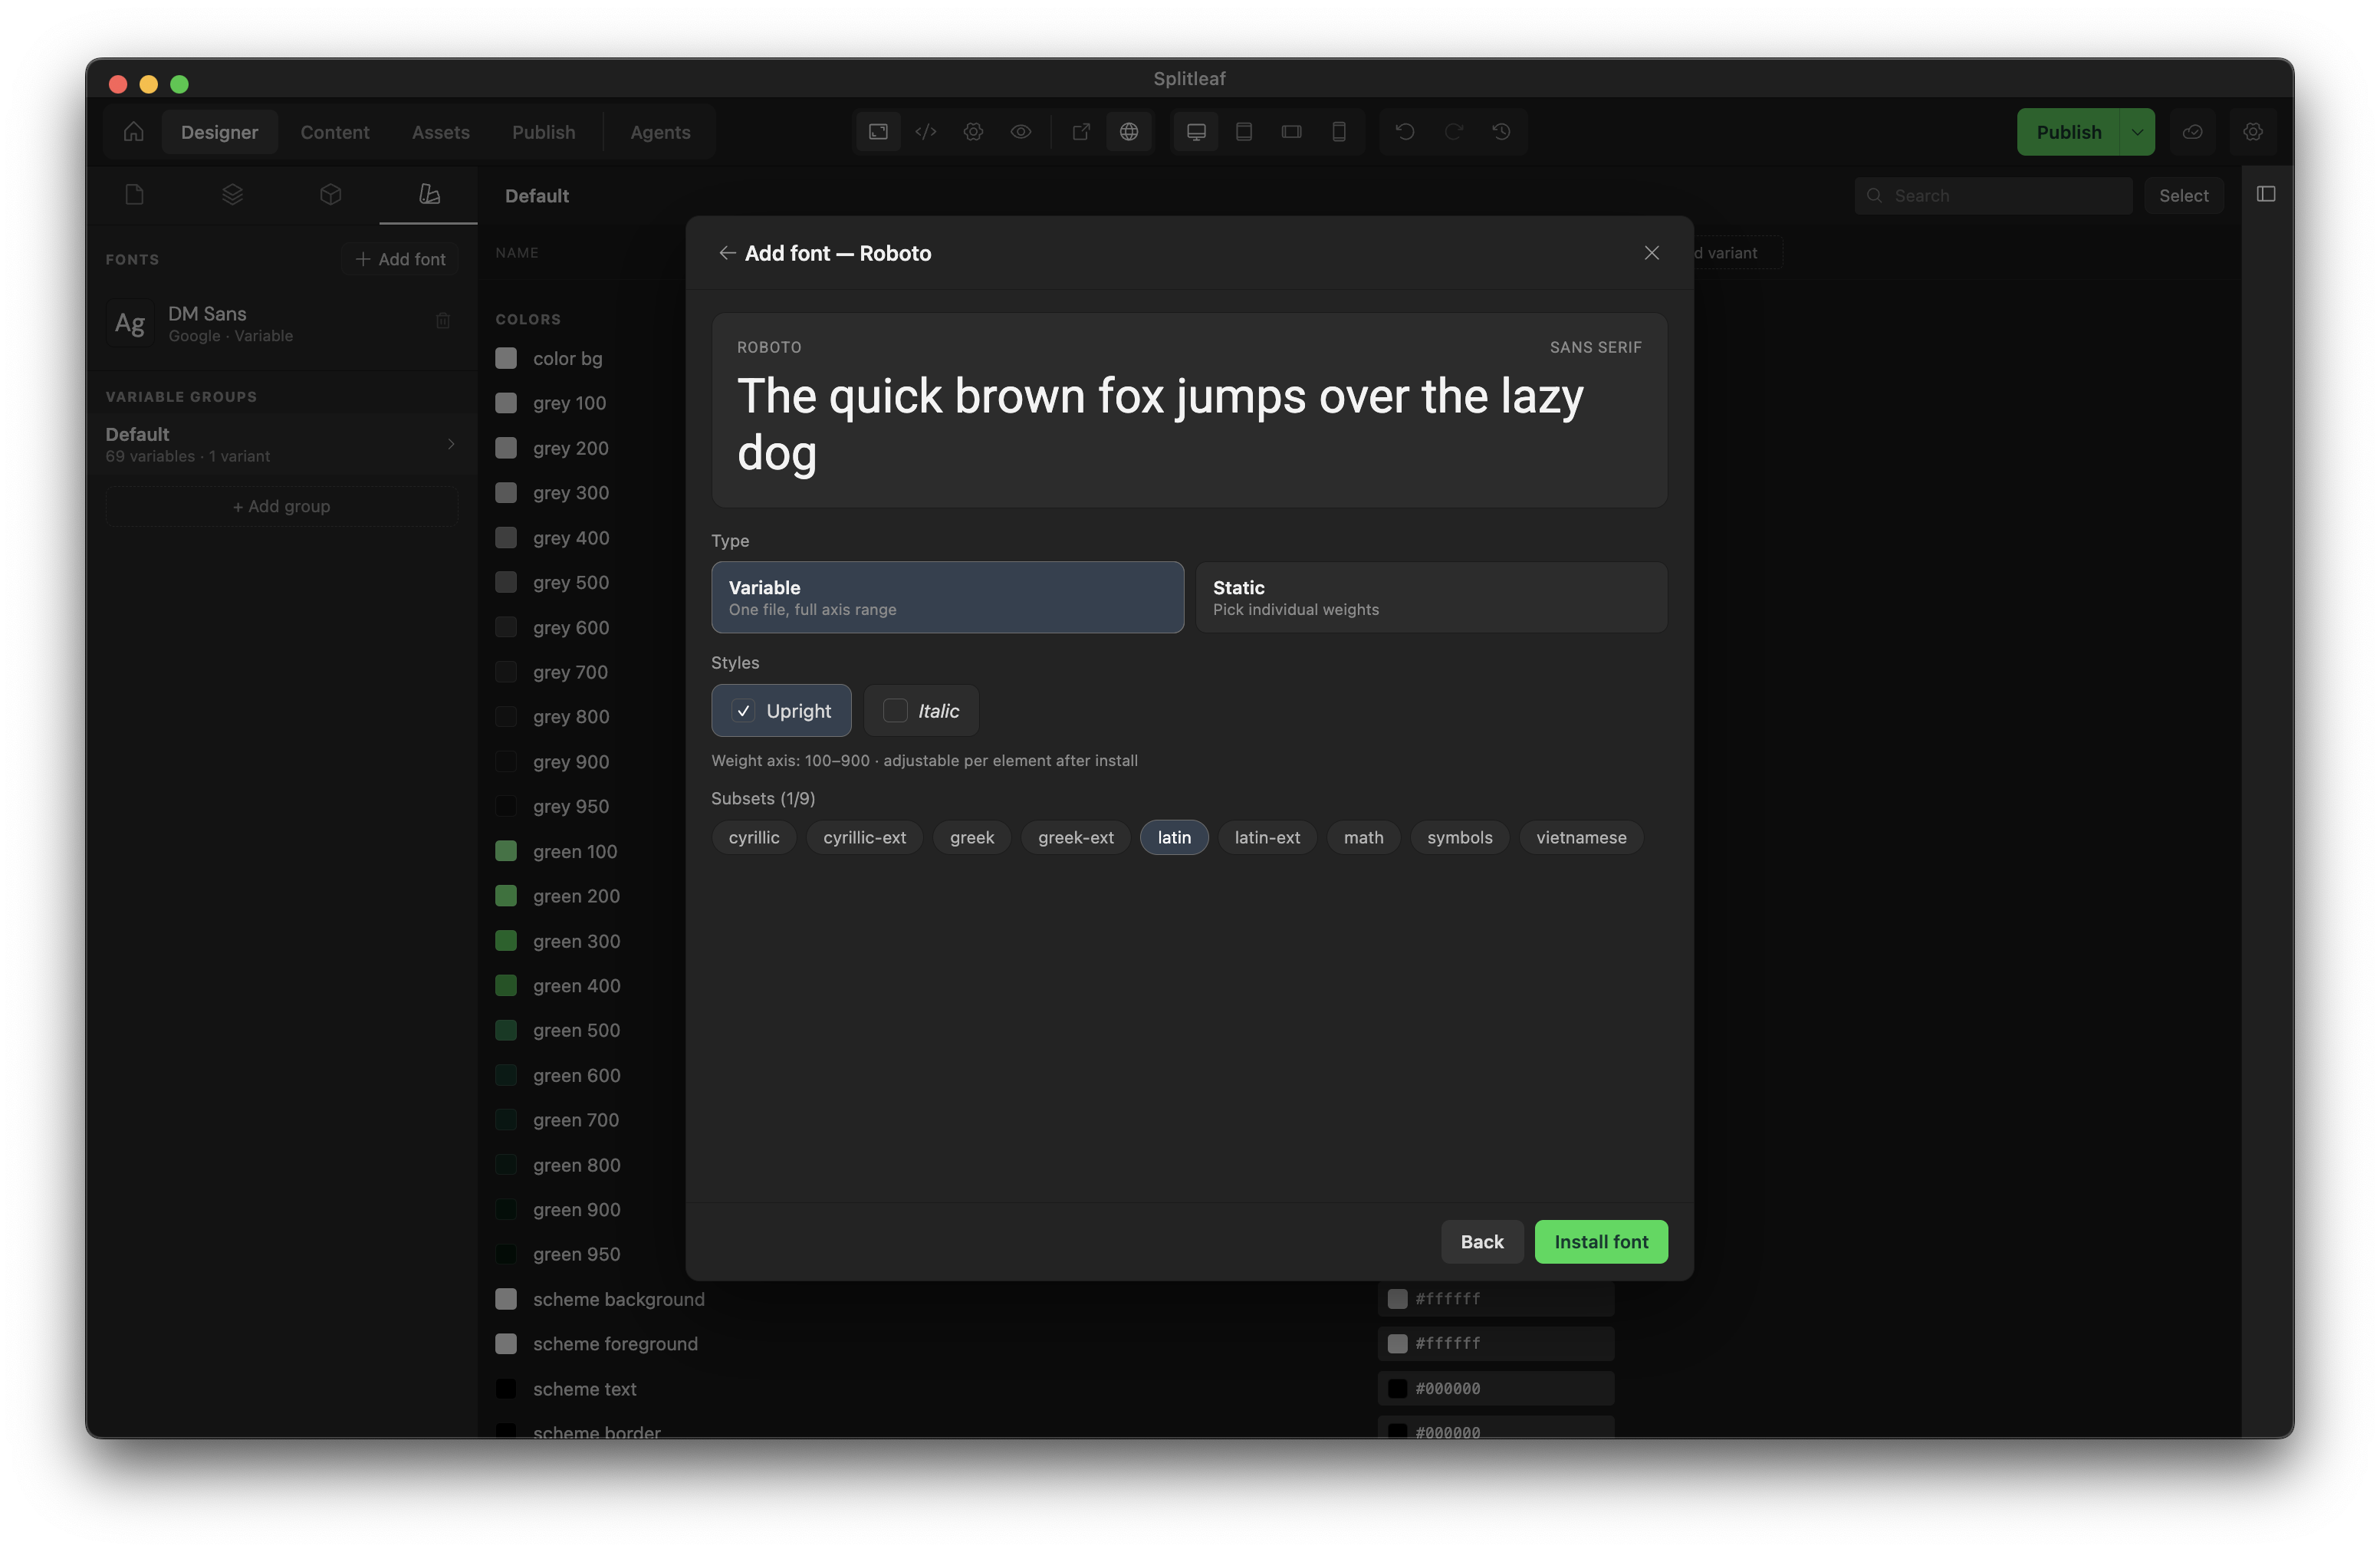Select desktop viewport icon
Screen dimensions: 2380x1552
1196,132
